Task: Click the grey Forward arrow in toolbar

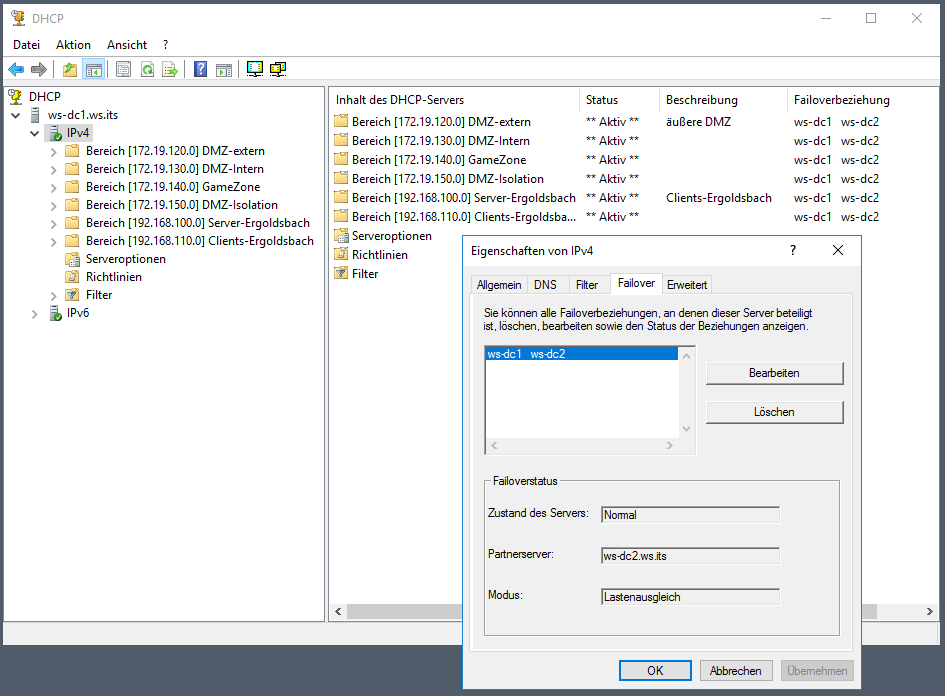Action: [x=39, y=70]
